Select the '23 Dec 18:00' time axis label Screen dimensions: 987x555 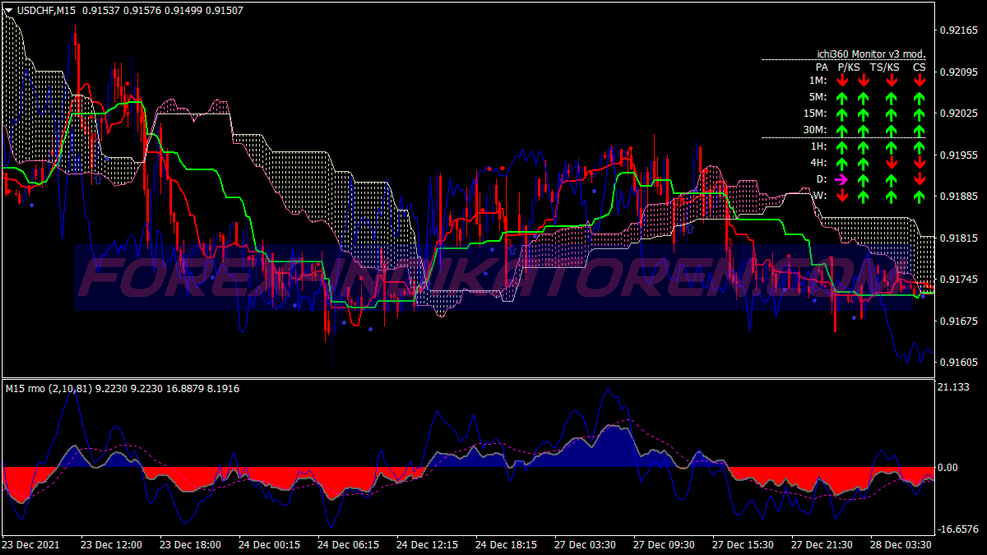tap(190, 545)
